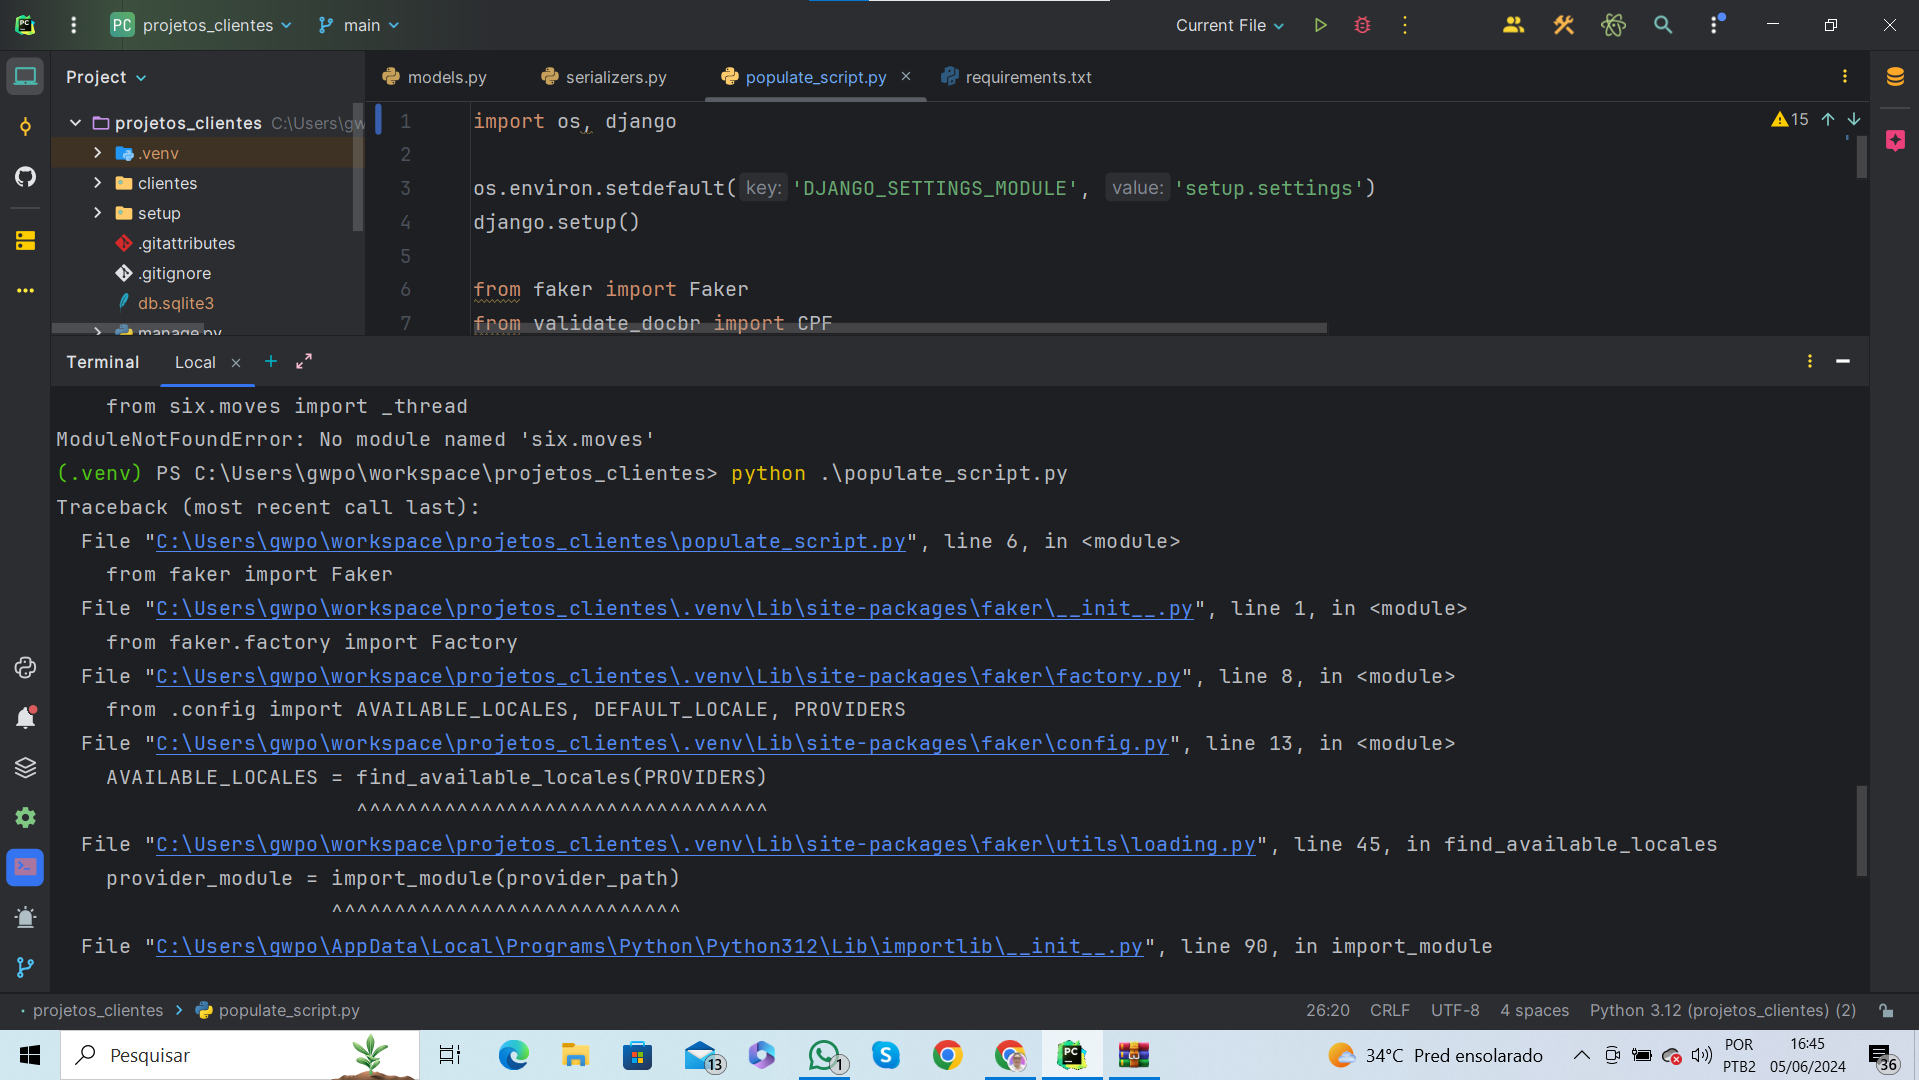Image resolution: width=1919 pixels, height=1080 pixels.
Task: Expand the .venv folder
Action: coord(97,153)
